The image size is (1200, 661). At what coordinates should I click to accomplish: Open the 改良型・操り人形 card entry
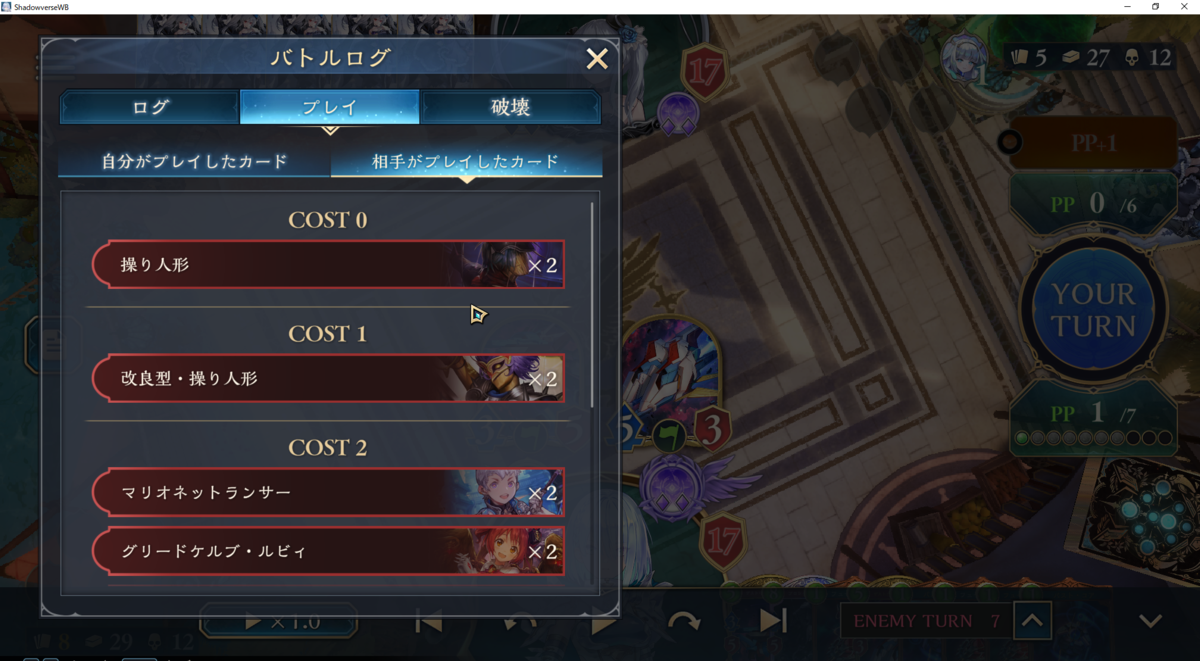point(328,379)
